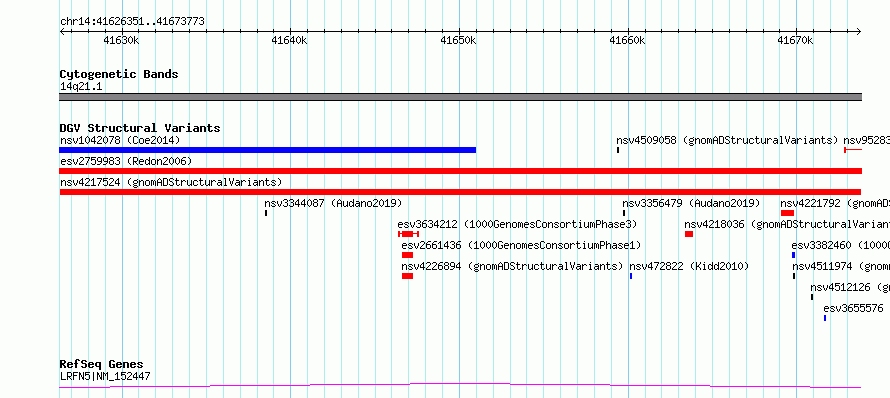
Task: Click the DGV Structural Variants track title
Action: 140,128
